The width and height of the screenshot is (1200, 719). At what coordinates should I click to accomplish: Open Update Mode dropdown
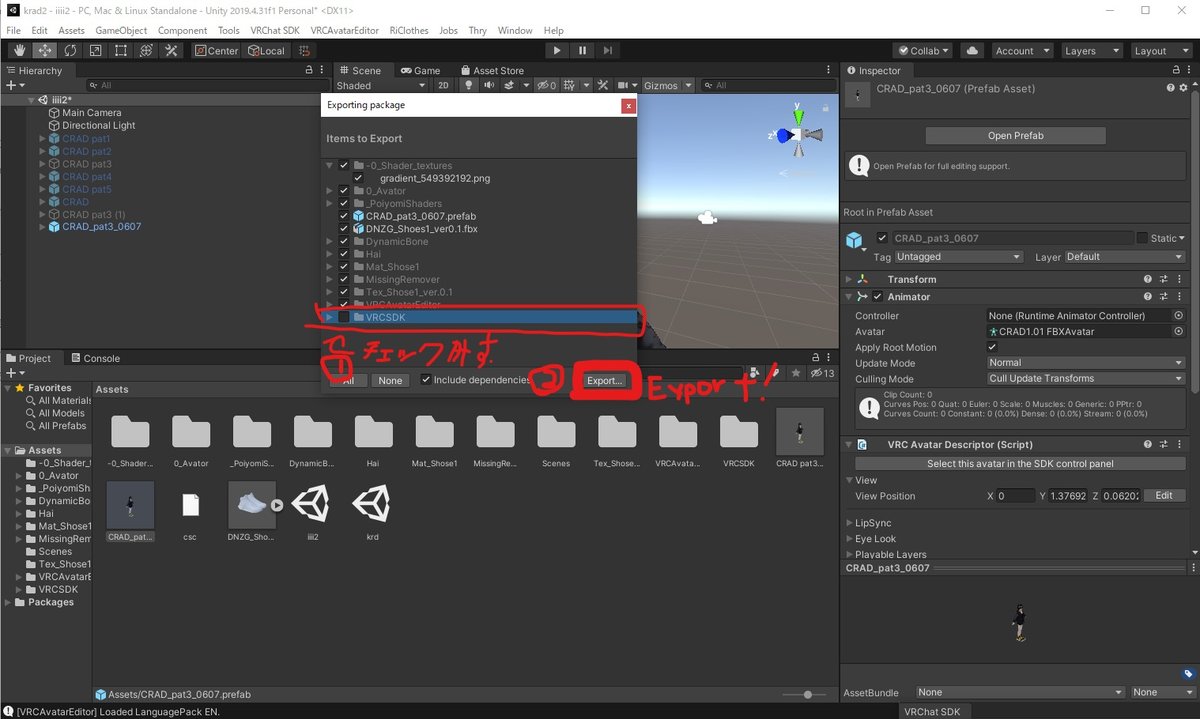click(x=1086, y=363)
